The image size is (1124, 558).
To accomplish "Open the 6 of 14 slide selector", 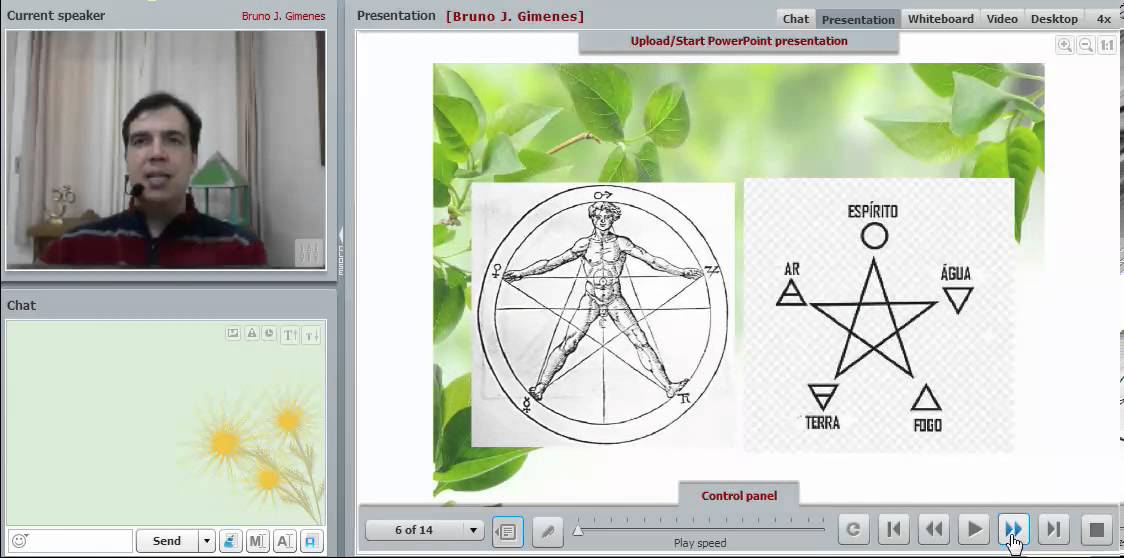I will tap(424, 530).
